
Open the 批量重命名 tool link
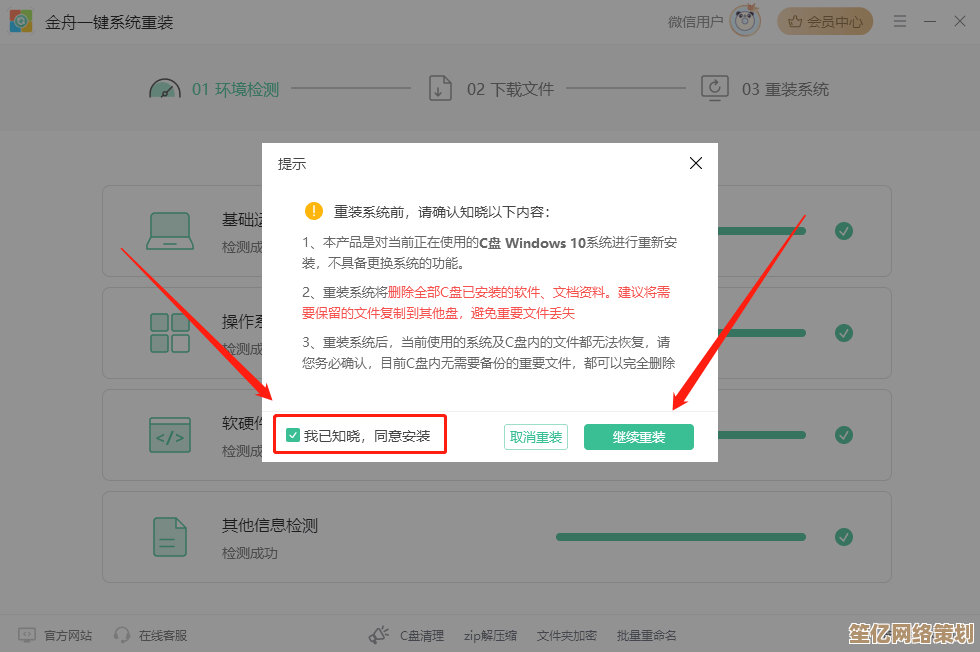tap(646, 636)
